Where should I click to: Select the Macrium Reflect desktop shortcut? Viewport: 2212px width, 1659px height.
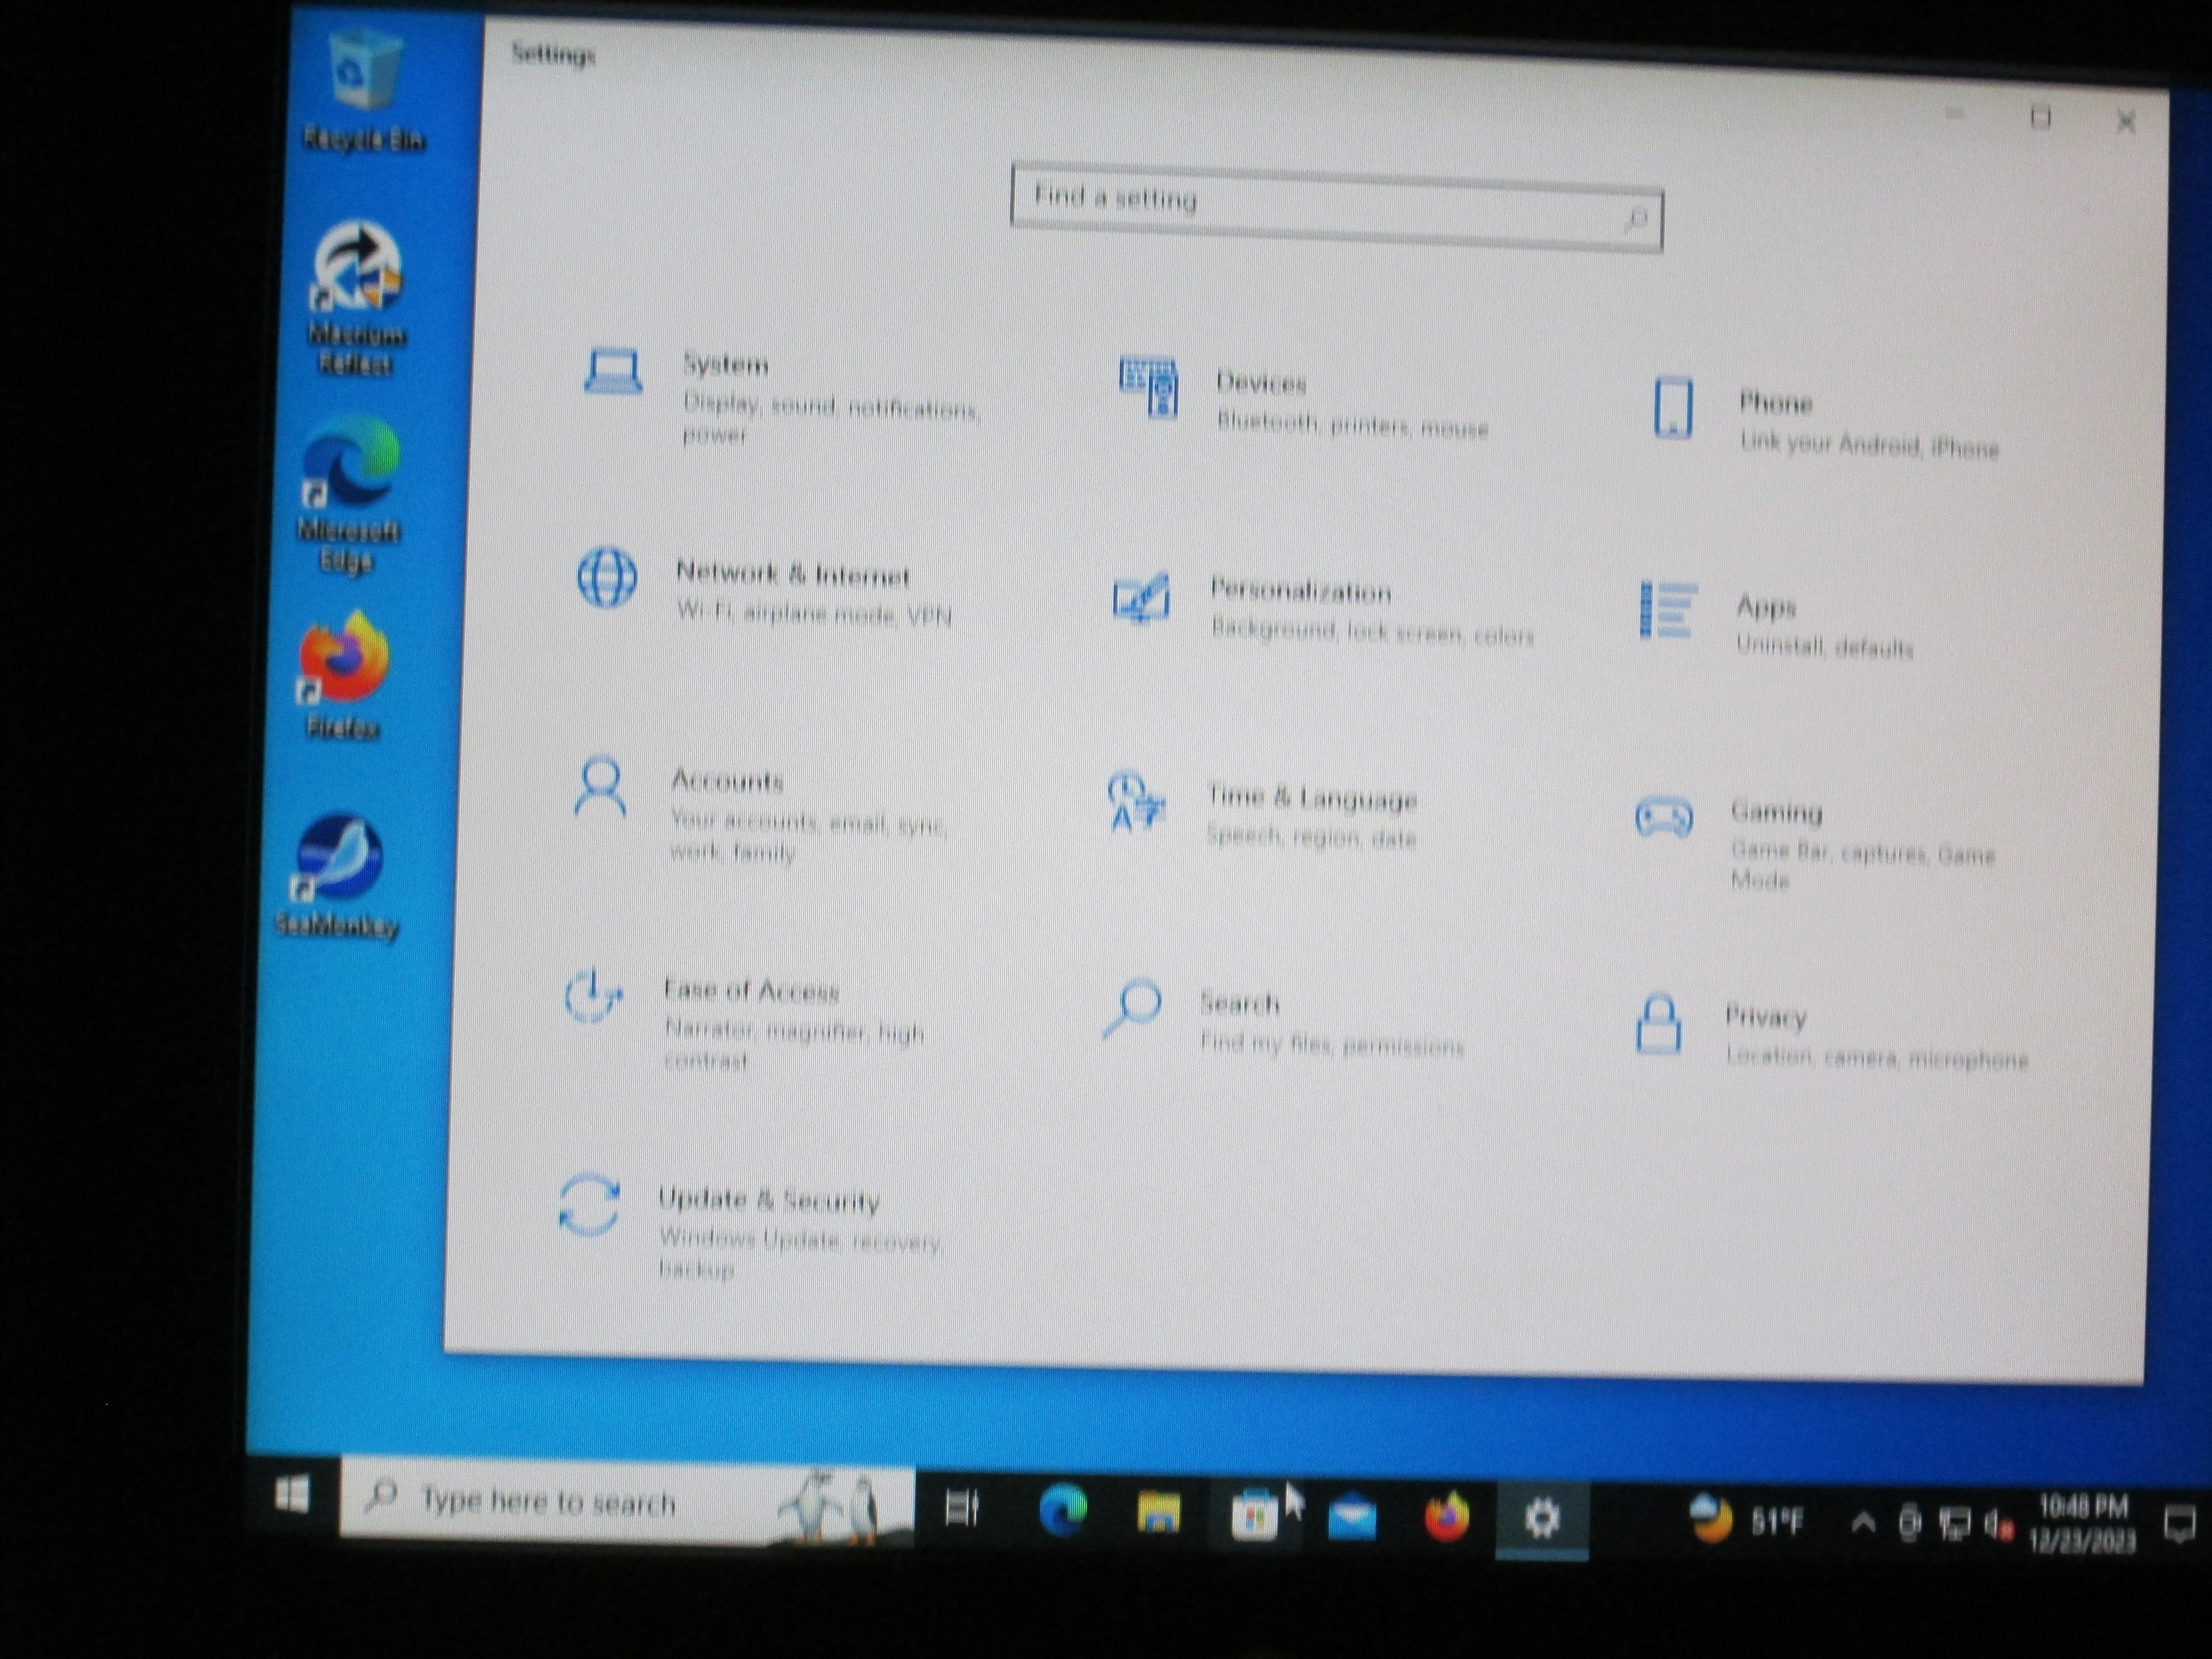point(357,299)
